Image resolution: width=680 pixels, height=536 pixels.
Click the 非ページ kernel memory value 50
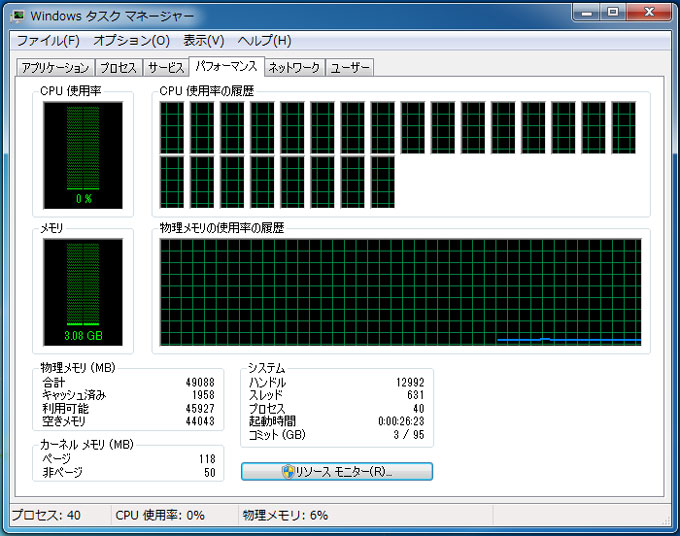click(x=210, y=472)
